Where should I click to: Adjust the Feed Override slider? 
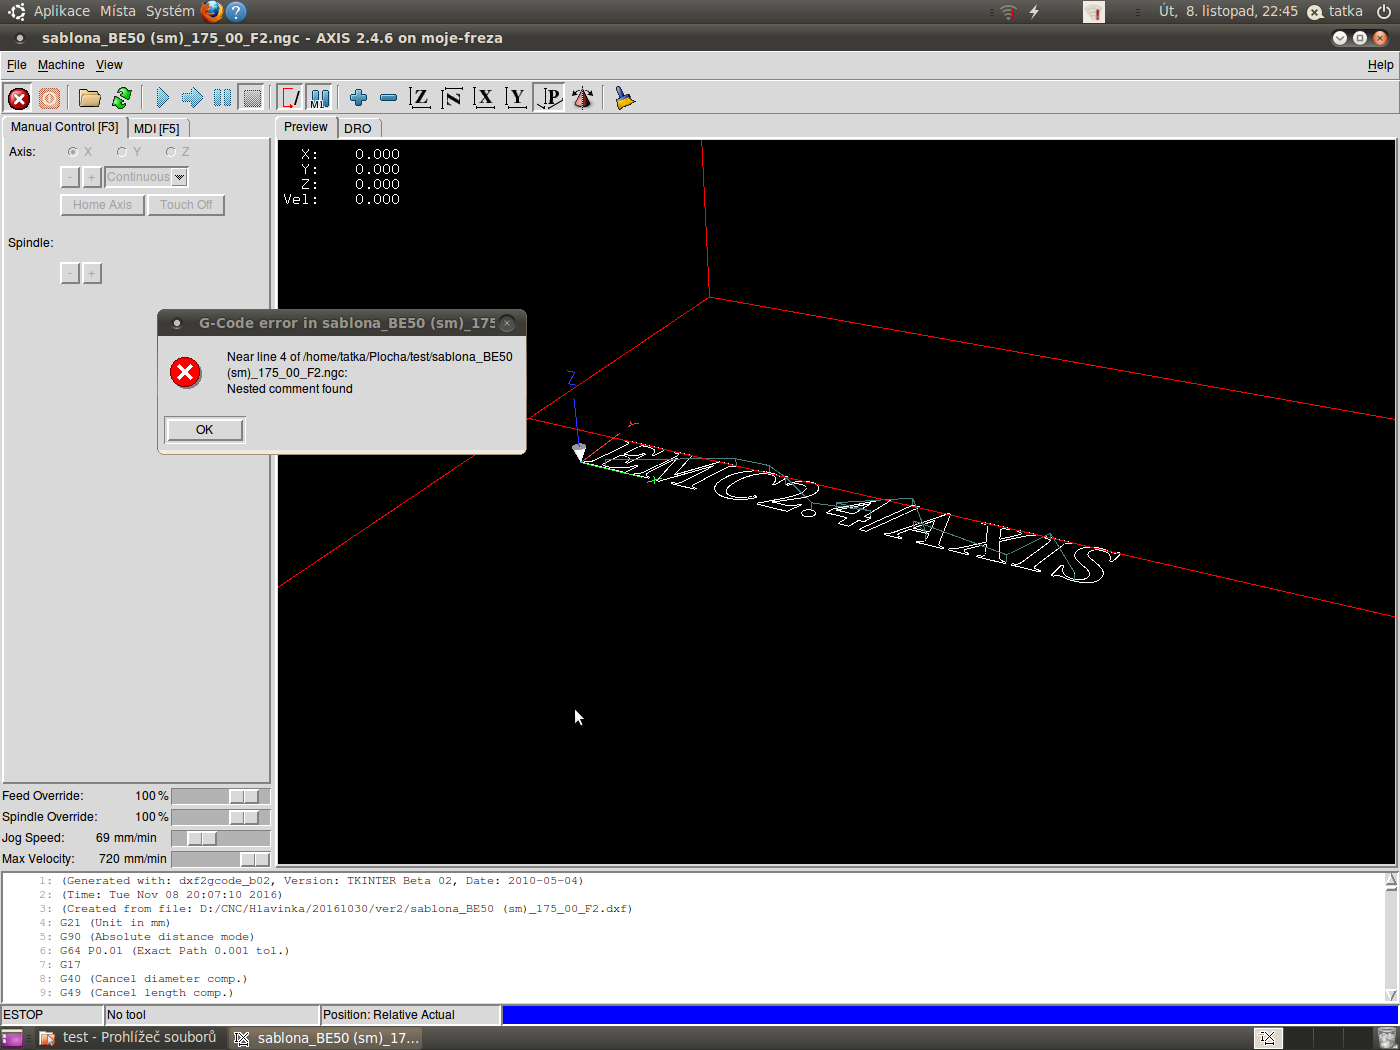(x=244, y=796)
